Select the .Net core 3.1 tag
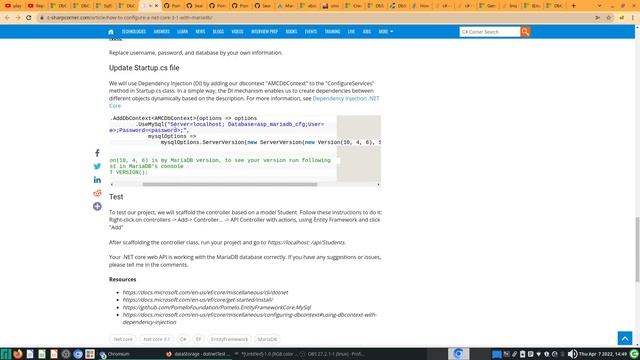Screen dimensions: 640x360 click(x=156, y=339)
